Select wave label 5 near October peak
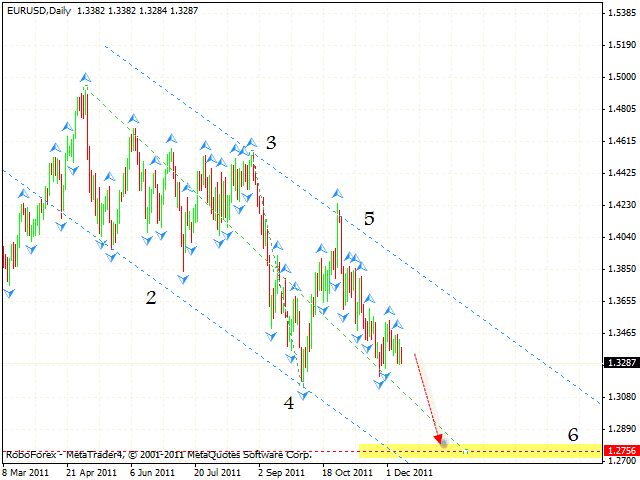This screenshot has width=640, height=480. (369, 219)
